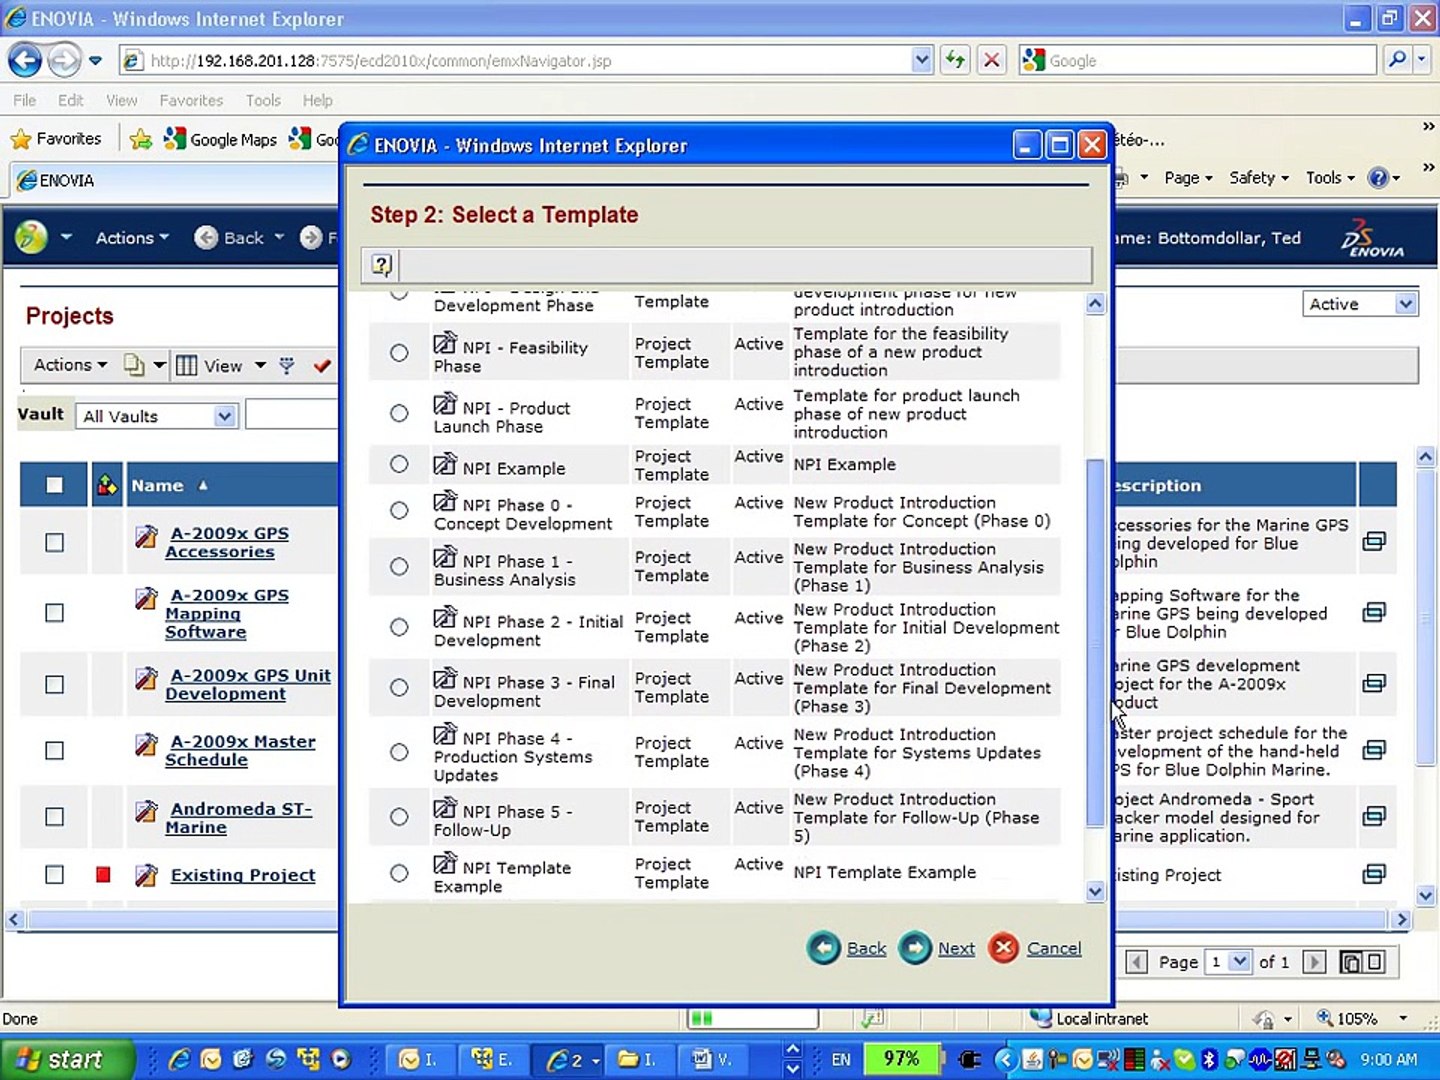Open the Andromeda ST-Marine project link
This screenshot has width=1440, height=1080.
click(x=239, y=818)
